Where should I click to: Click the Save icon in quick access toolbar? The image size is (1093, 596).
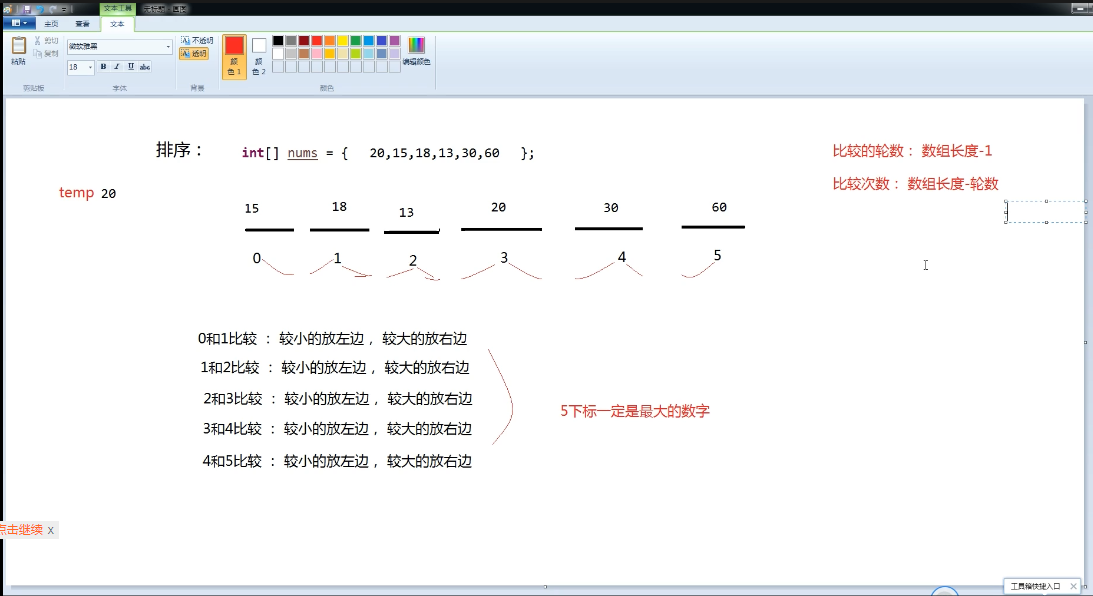26,9
